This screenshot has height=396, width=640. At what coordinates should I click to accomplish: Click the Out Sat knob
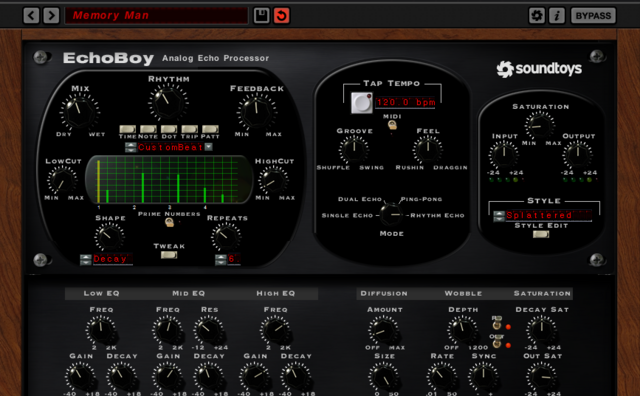coord(541,376)
